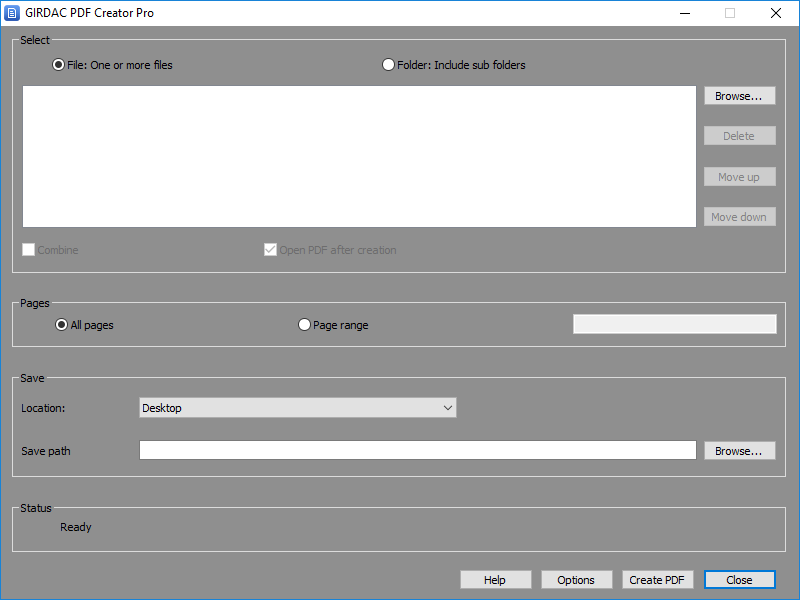Open the Help button
The width and height of the screenshot is (800, 600).
(x=495, y=580)
